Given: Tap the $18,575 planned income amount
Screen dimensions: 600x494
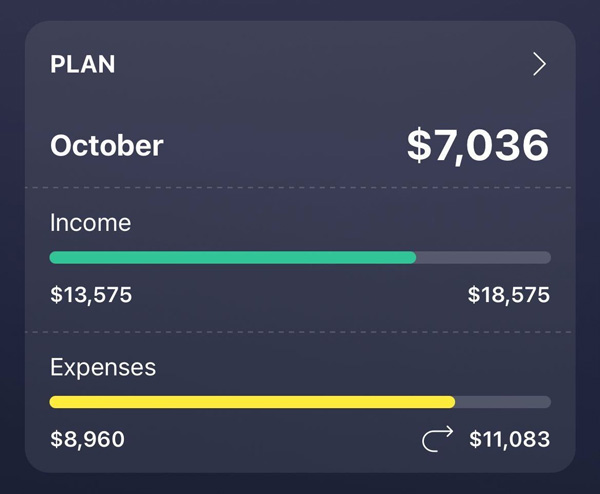Looking at the screenshot, I should point(508,295).
